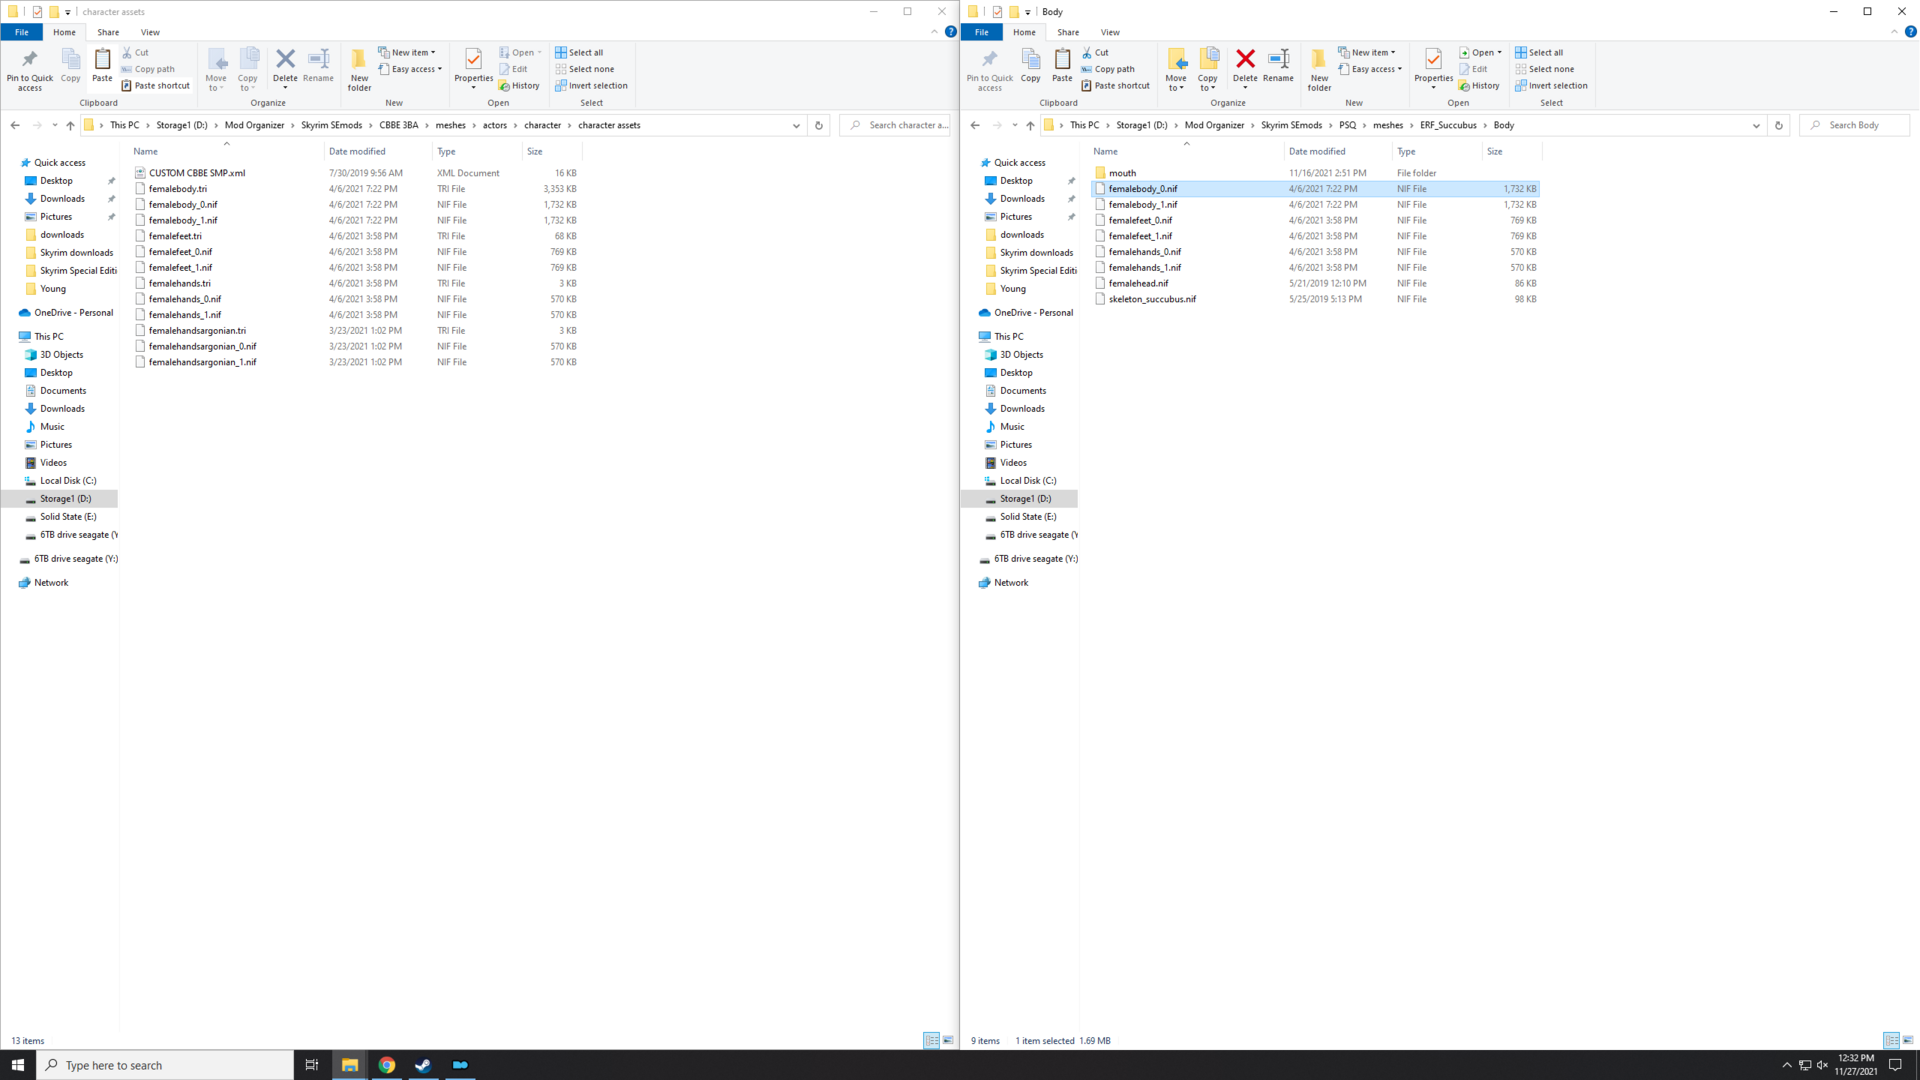The width and height of the screenshot is (1920, 1080).
Task: Open File tab in character assets window
Action: tap(21, 32)
